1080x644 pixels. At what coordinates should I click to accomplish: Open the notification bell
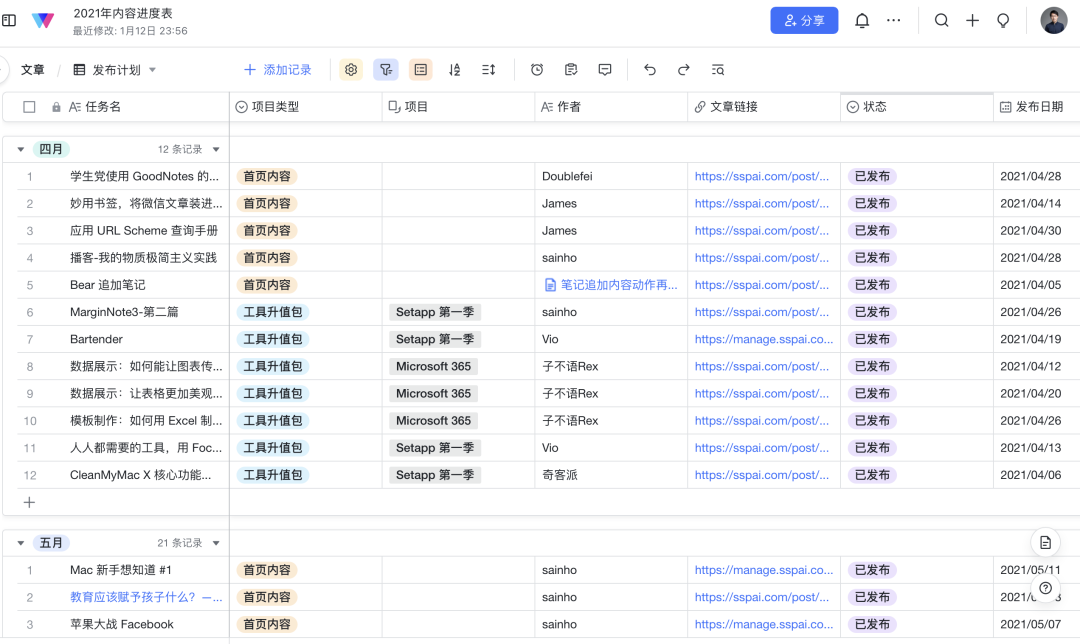(862, 21)
